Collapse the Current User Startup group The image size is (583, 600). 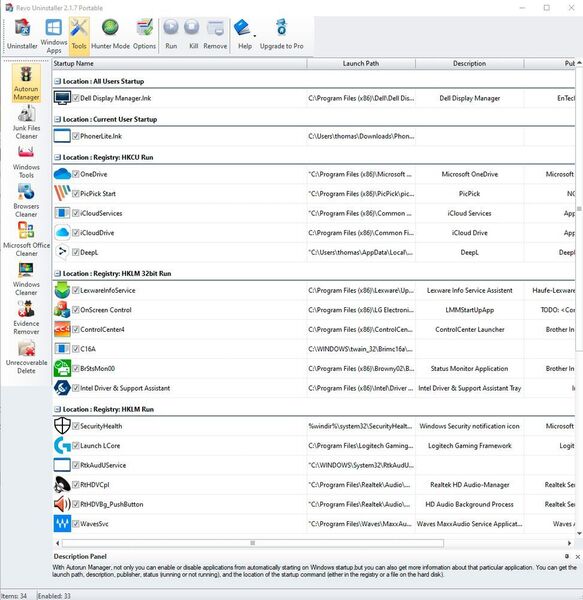coord(57,119)
